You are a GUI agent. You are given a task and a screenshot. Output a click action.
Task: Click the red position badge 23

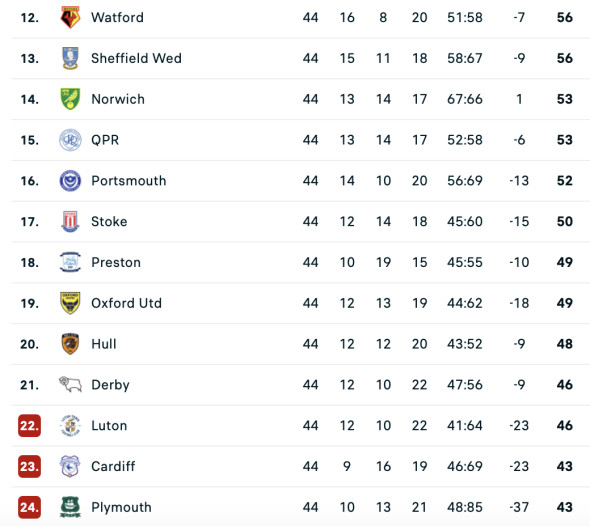pyautogui.click(x=29, y=467)
